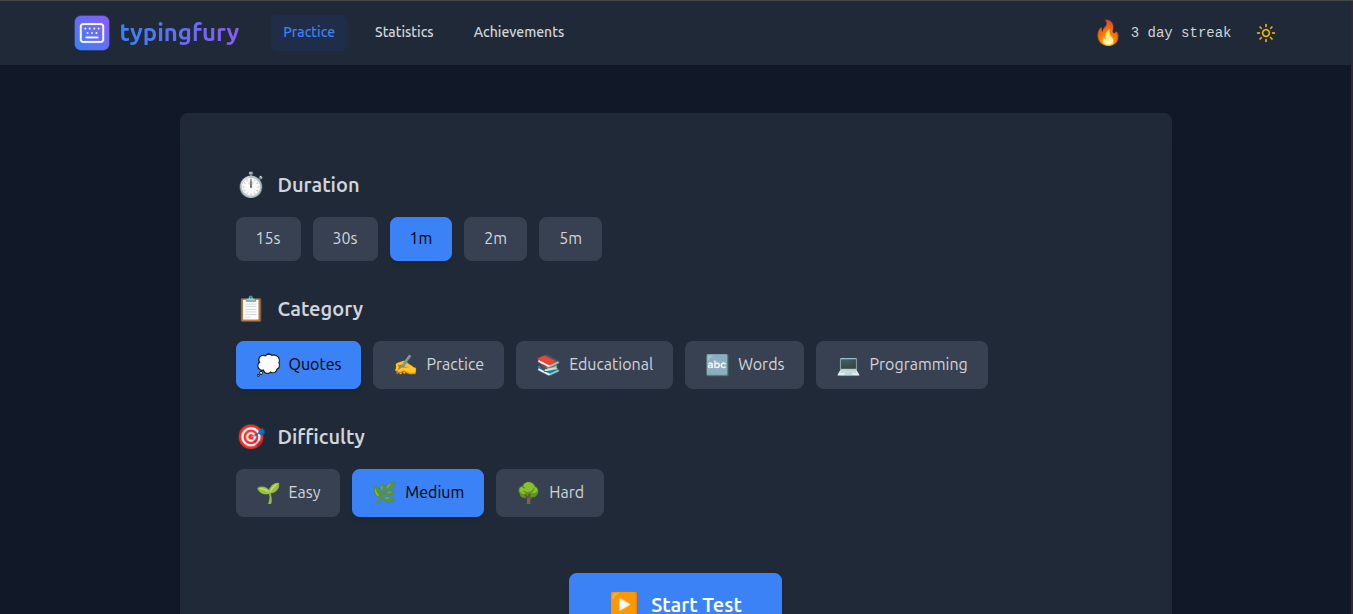The width and height of the screenshot is (1353, 614).
Task: Click the clipboard icon beside Category
Action: coord(250,309)
